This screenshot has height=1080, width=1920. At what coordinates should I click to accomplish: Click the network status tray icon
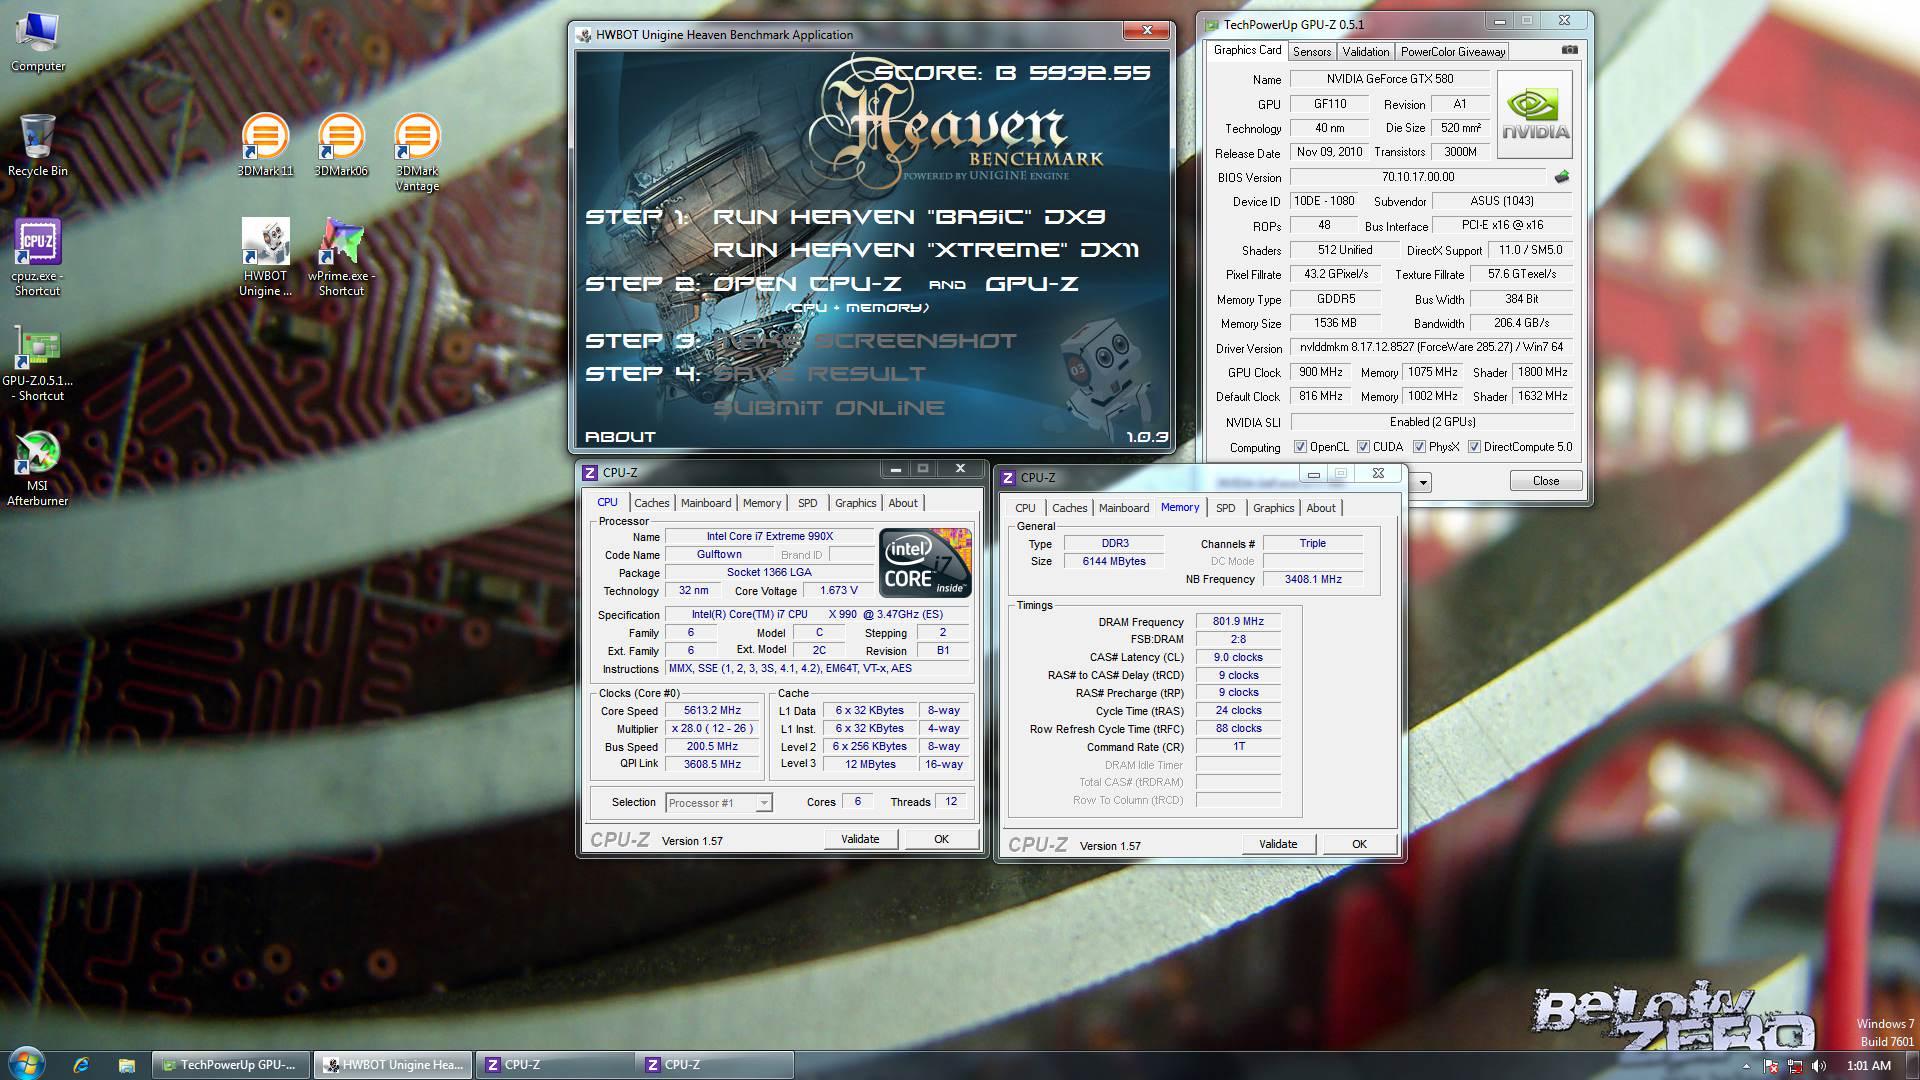pos(1795,1066)
